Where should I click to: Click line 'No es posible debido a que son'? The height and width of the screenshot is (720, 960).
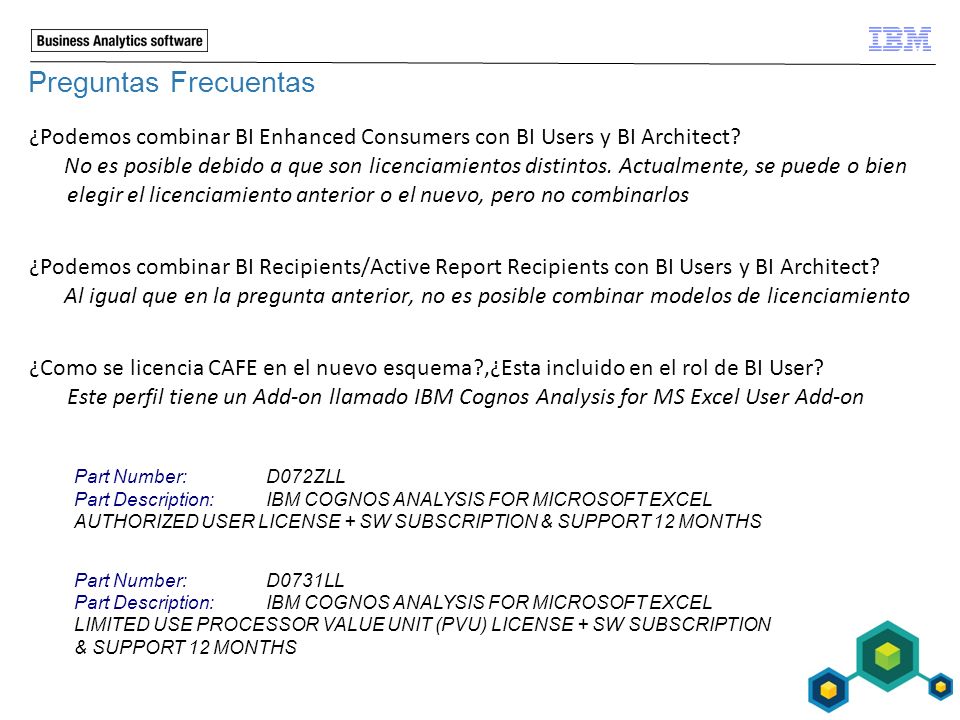pyautogui.click(x=486, y=166)
